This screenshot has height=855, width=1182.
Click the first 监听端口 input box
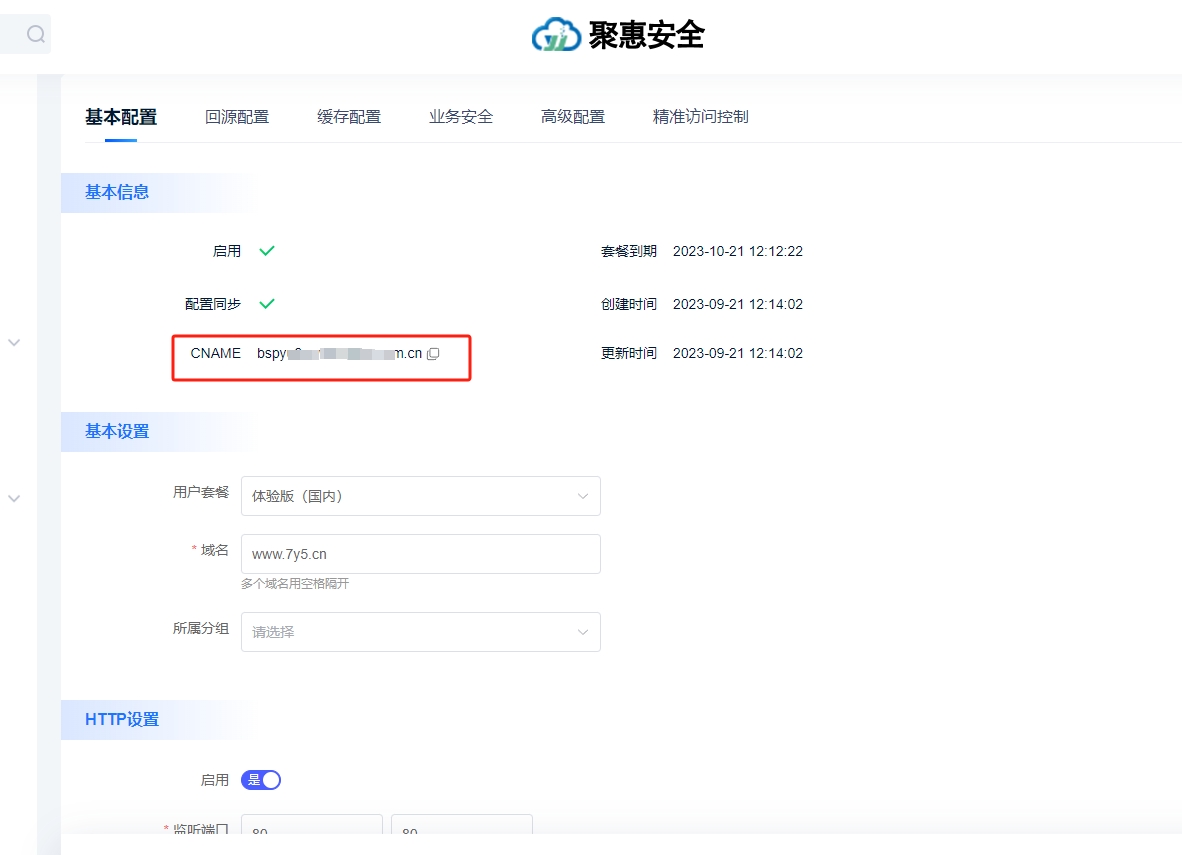tap(312, 830)
